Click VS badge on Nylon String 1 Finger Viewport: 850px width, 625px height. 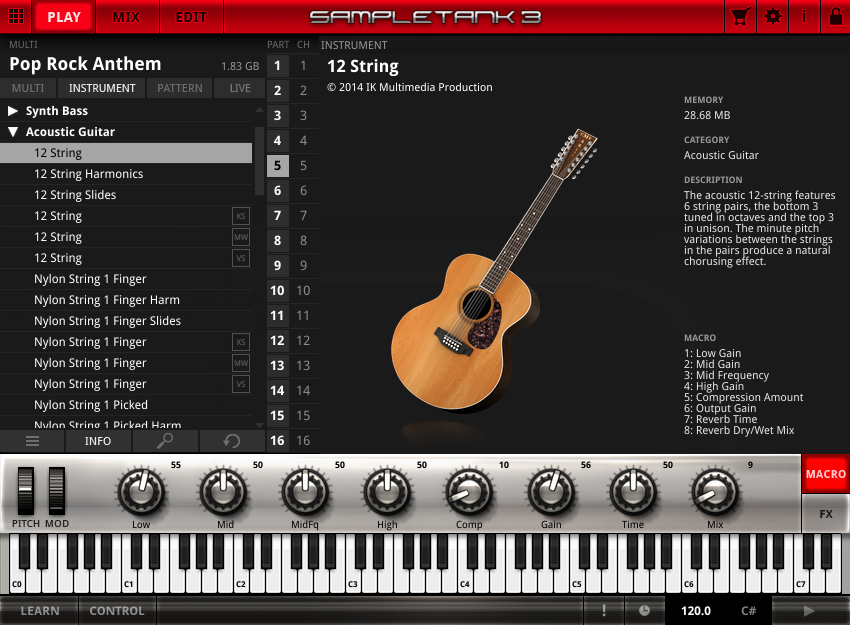(241, 384)
